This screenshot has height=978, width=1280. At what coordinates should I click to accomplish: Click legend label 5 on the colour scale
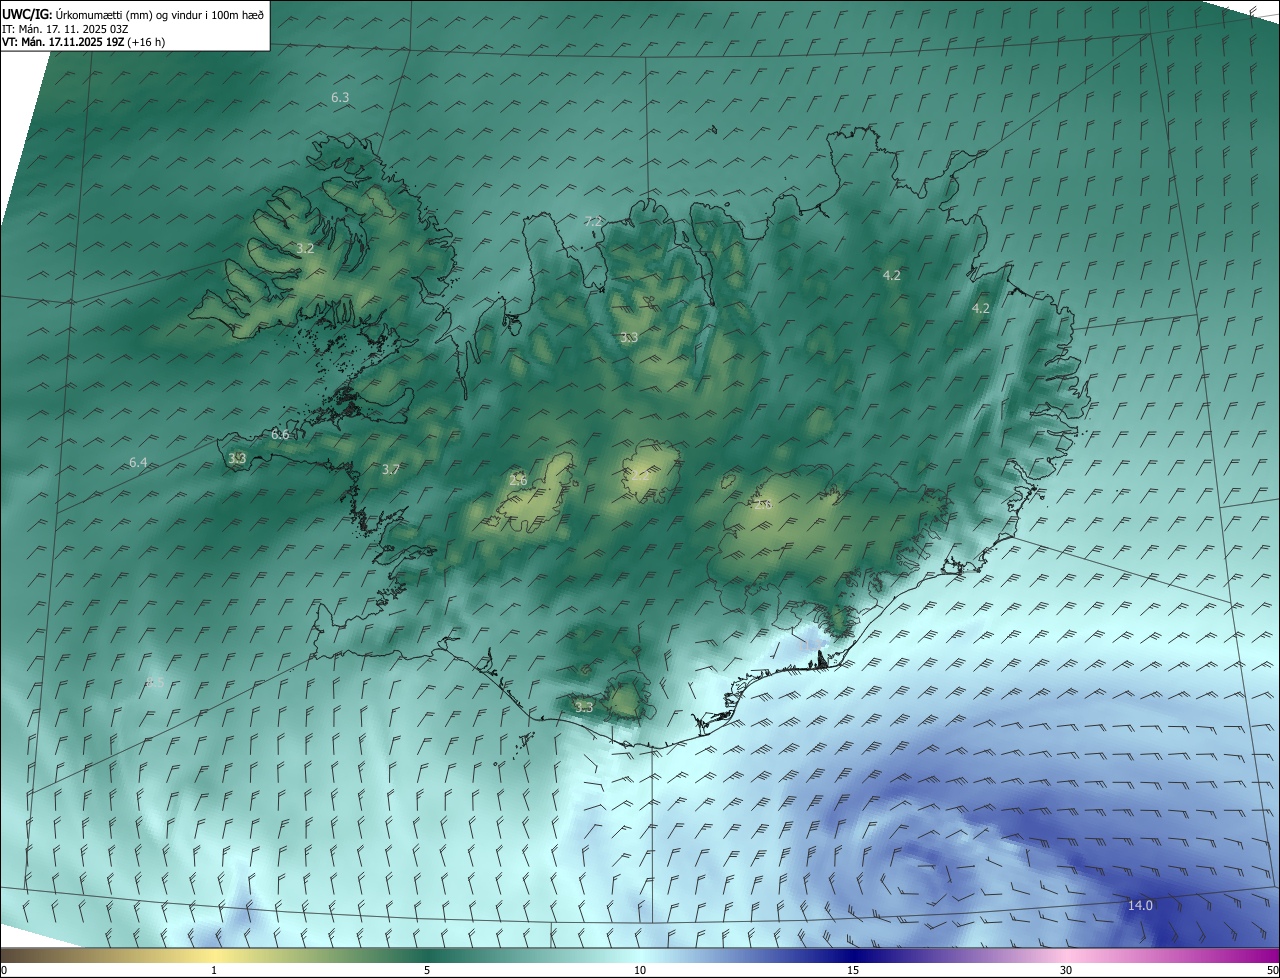pyautogui.click(x=427, y=971)
